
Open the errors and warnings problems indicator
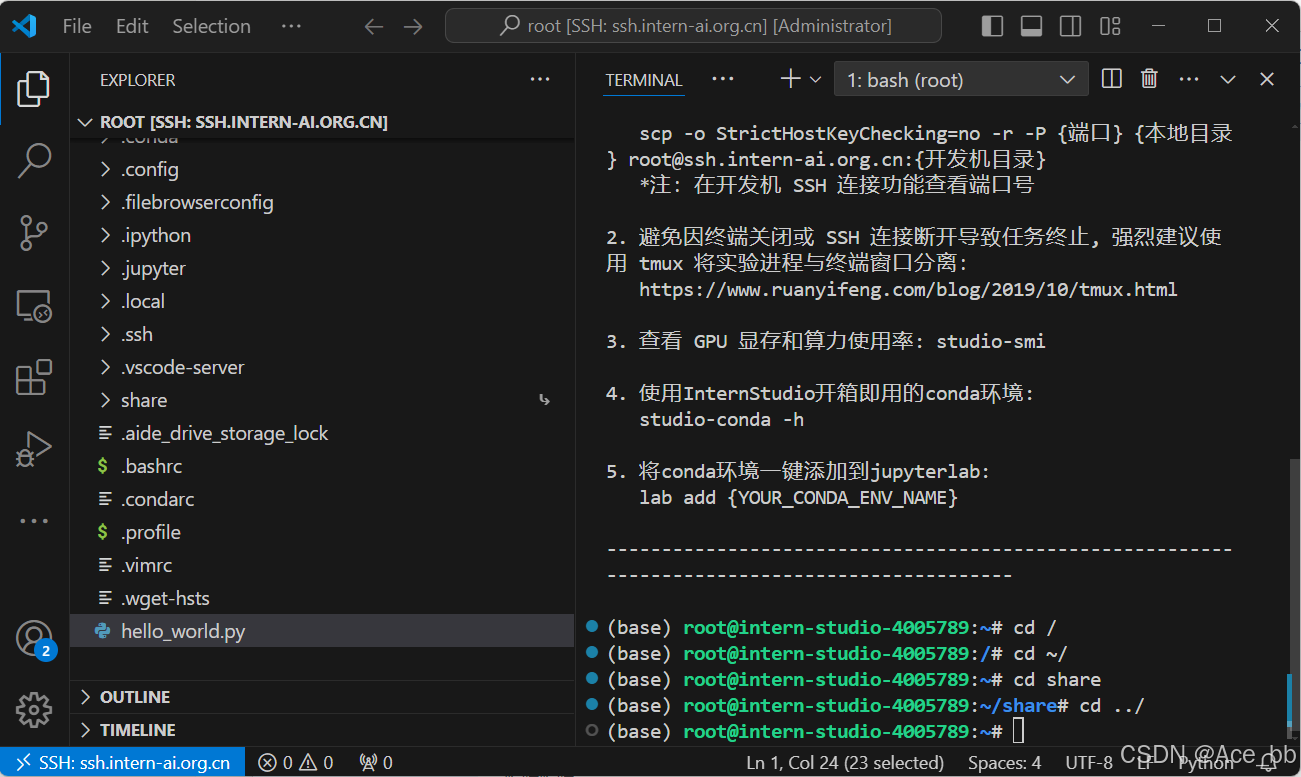[296, 763]
